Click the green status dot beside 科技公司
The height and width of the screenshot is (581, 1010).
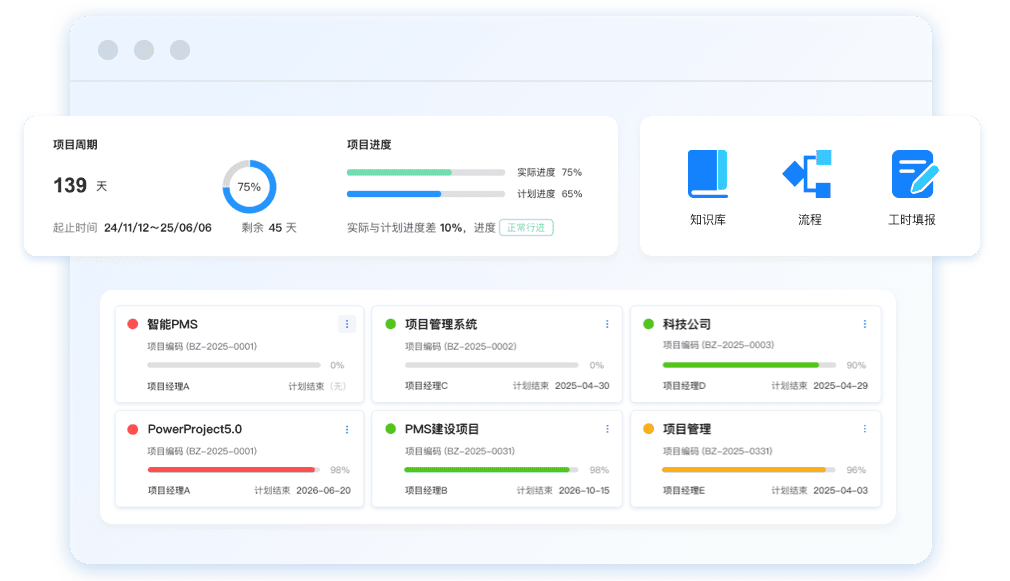click(649, 324)
